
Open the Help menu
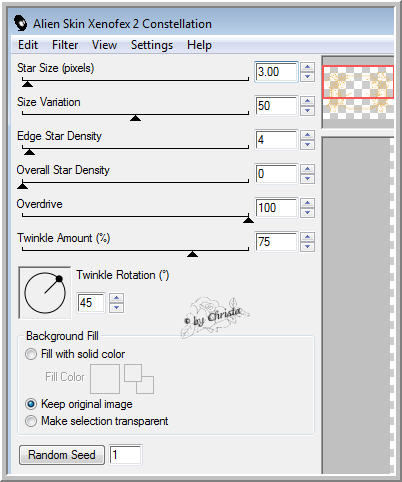[199, 45]
